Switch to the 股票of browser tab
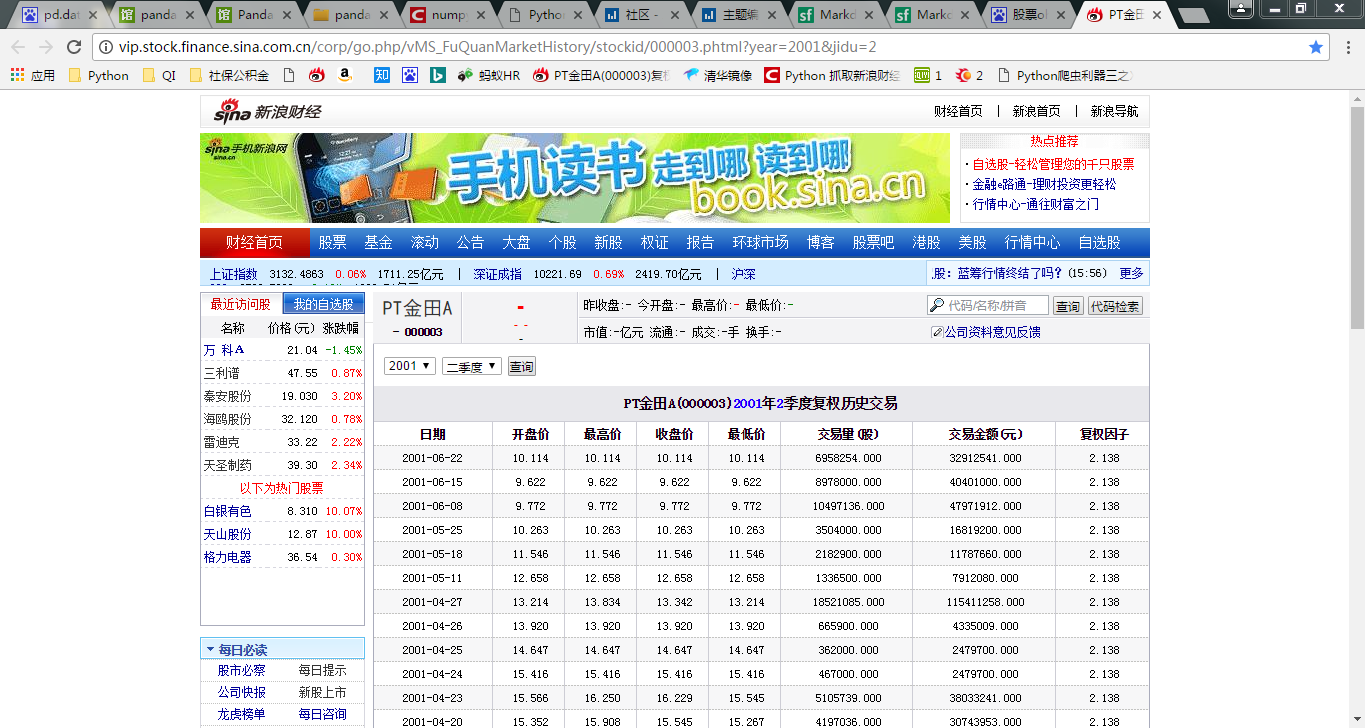Viewport: 1365px width, 728px height. click(1028, 15)
